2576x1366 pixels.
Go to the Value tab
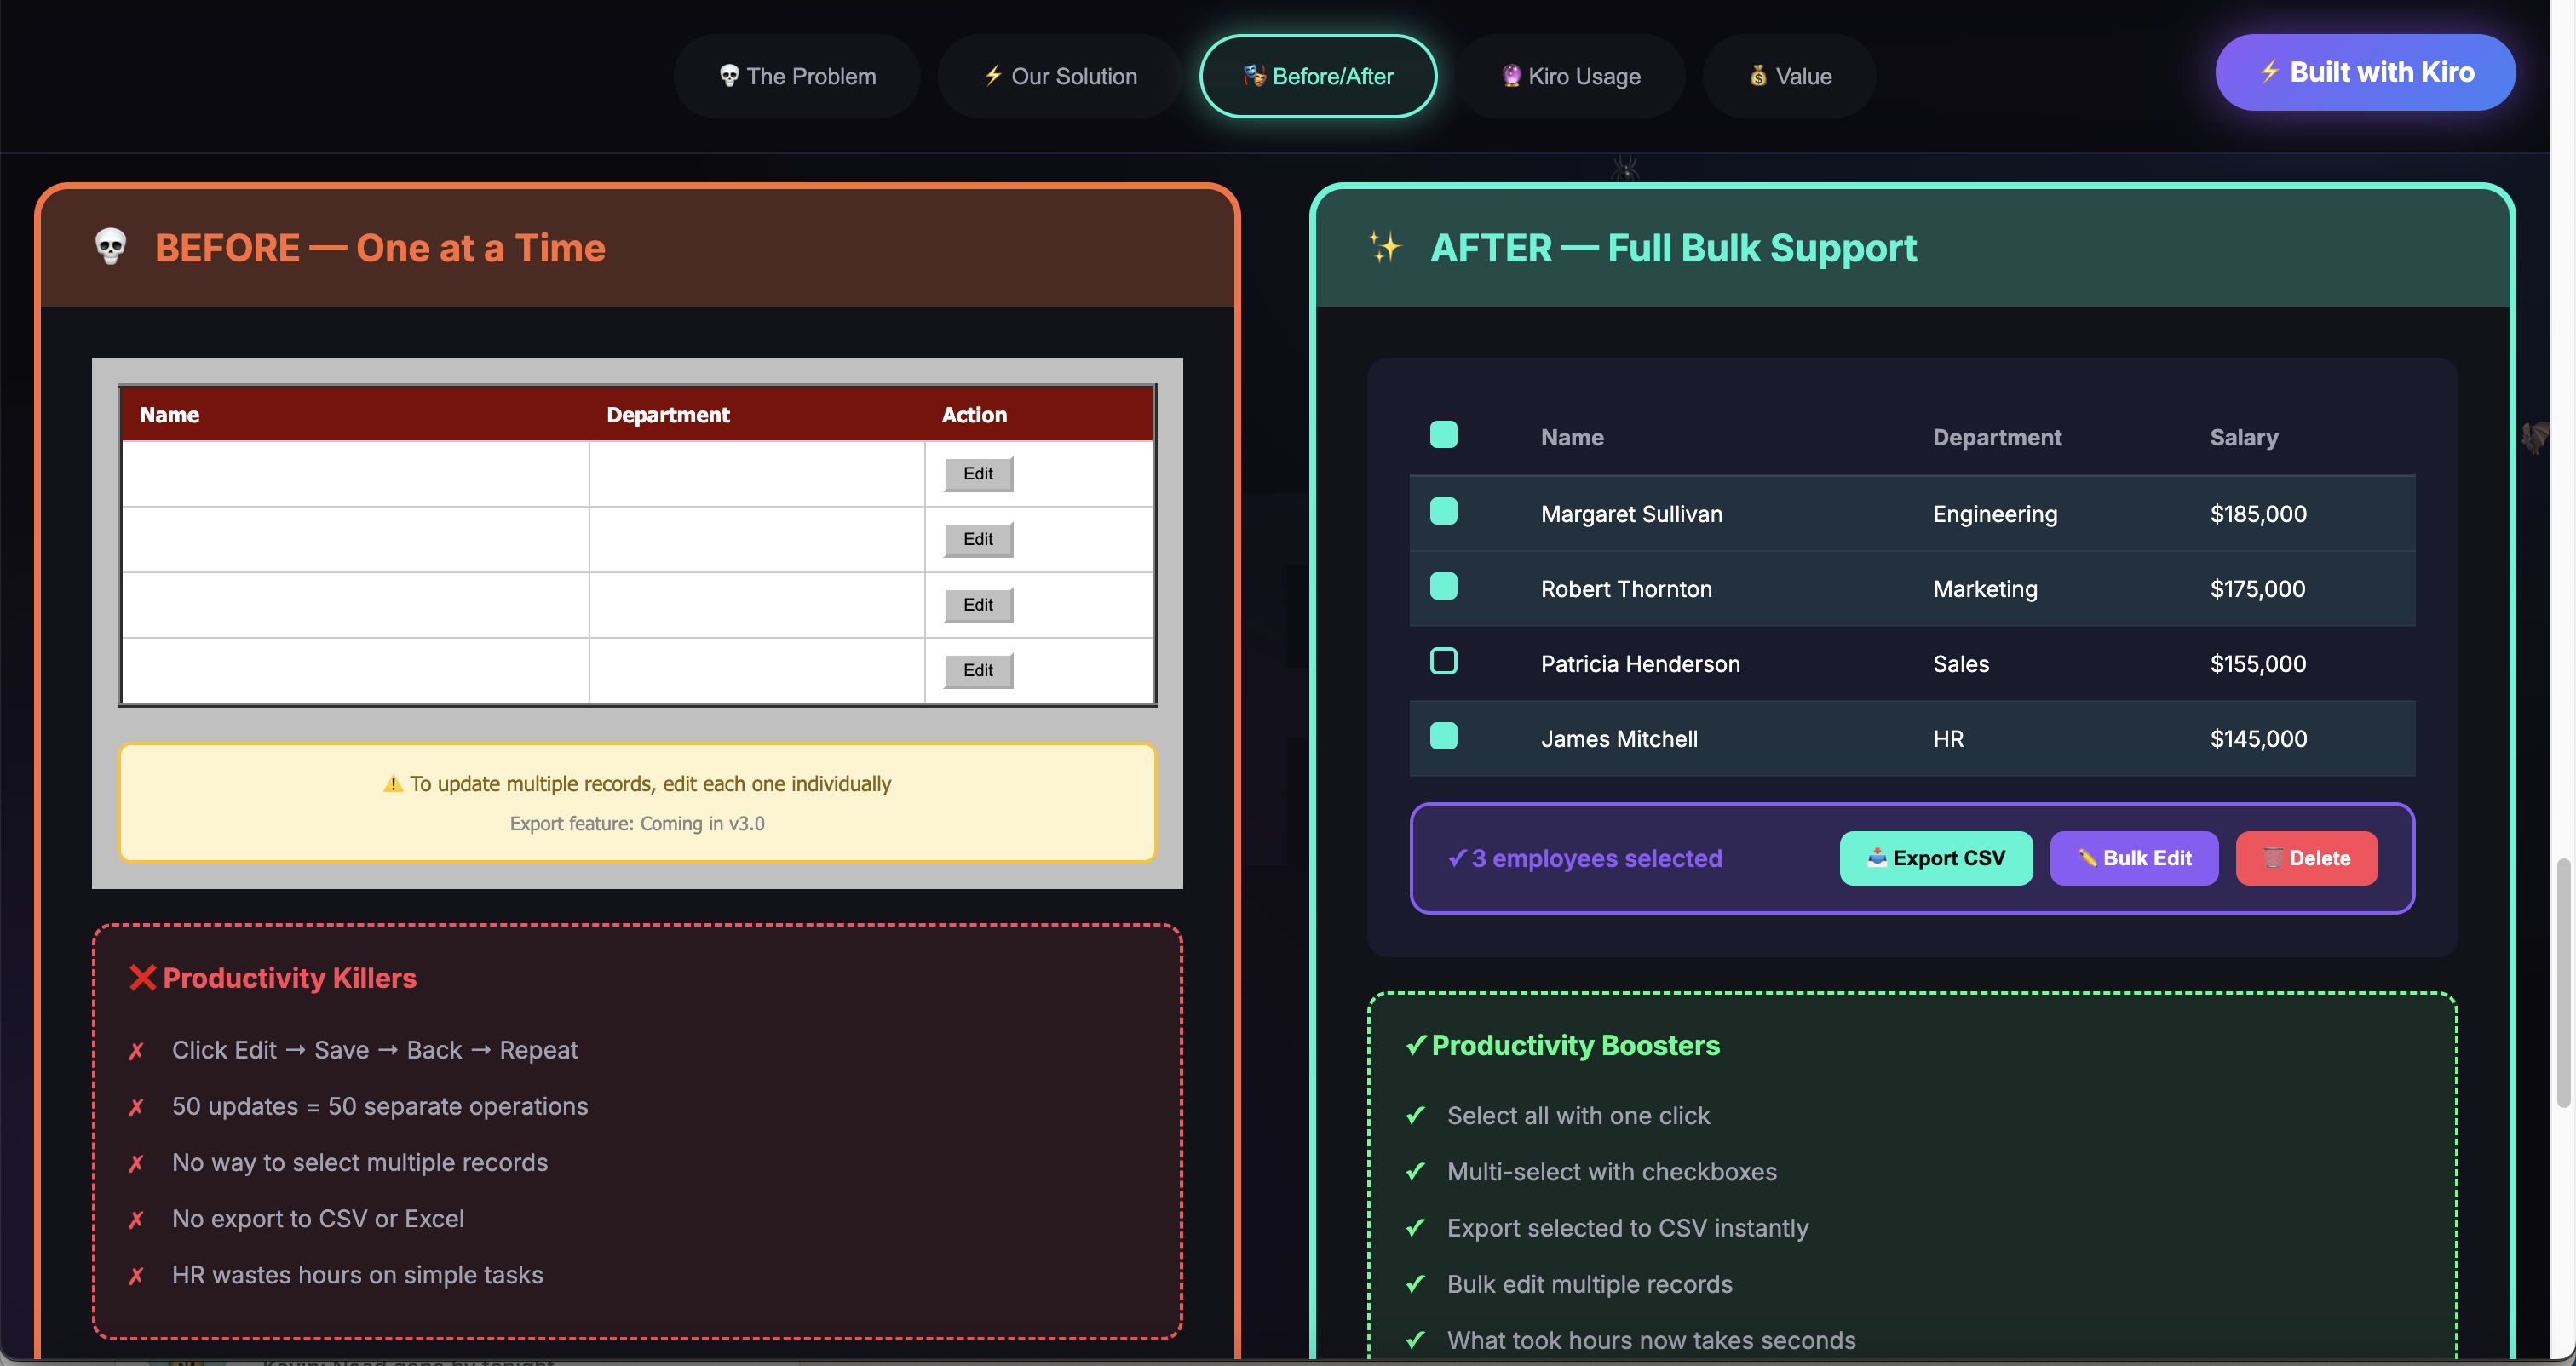tap(1789, 77)
